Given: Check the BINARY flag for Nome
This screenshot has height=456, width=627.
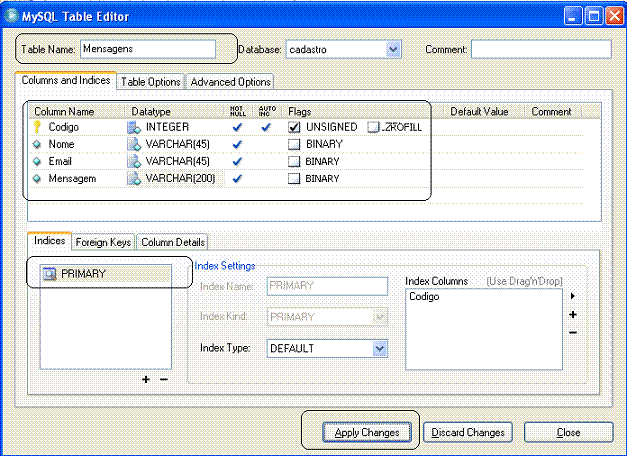Looking at the screenshot, I should tap(294, 144).
